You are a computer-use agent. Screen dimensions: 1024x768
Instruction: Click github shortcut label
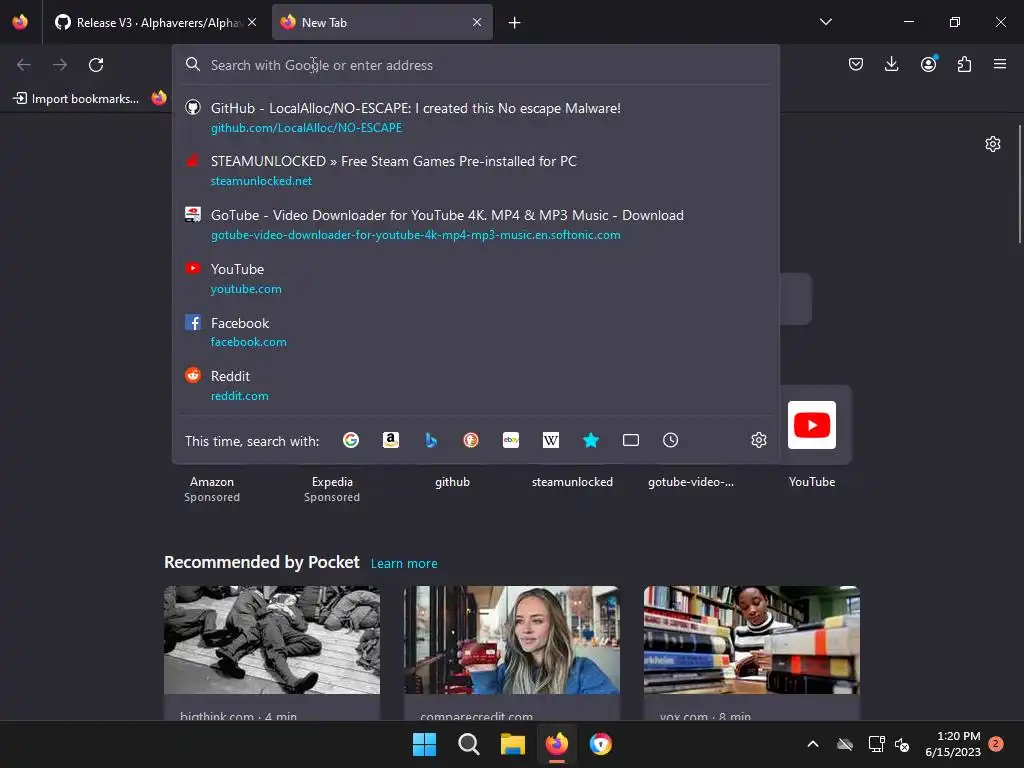click(x=453, y=482)
